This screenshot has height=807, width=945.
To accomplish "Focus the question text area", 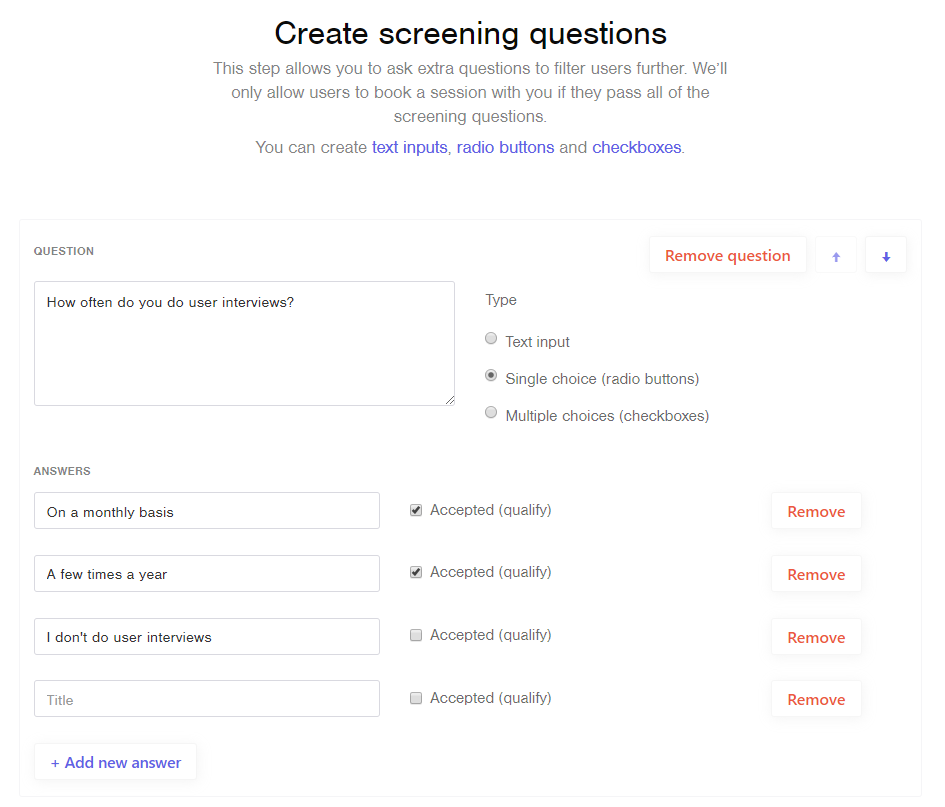I will coord(244,344).
